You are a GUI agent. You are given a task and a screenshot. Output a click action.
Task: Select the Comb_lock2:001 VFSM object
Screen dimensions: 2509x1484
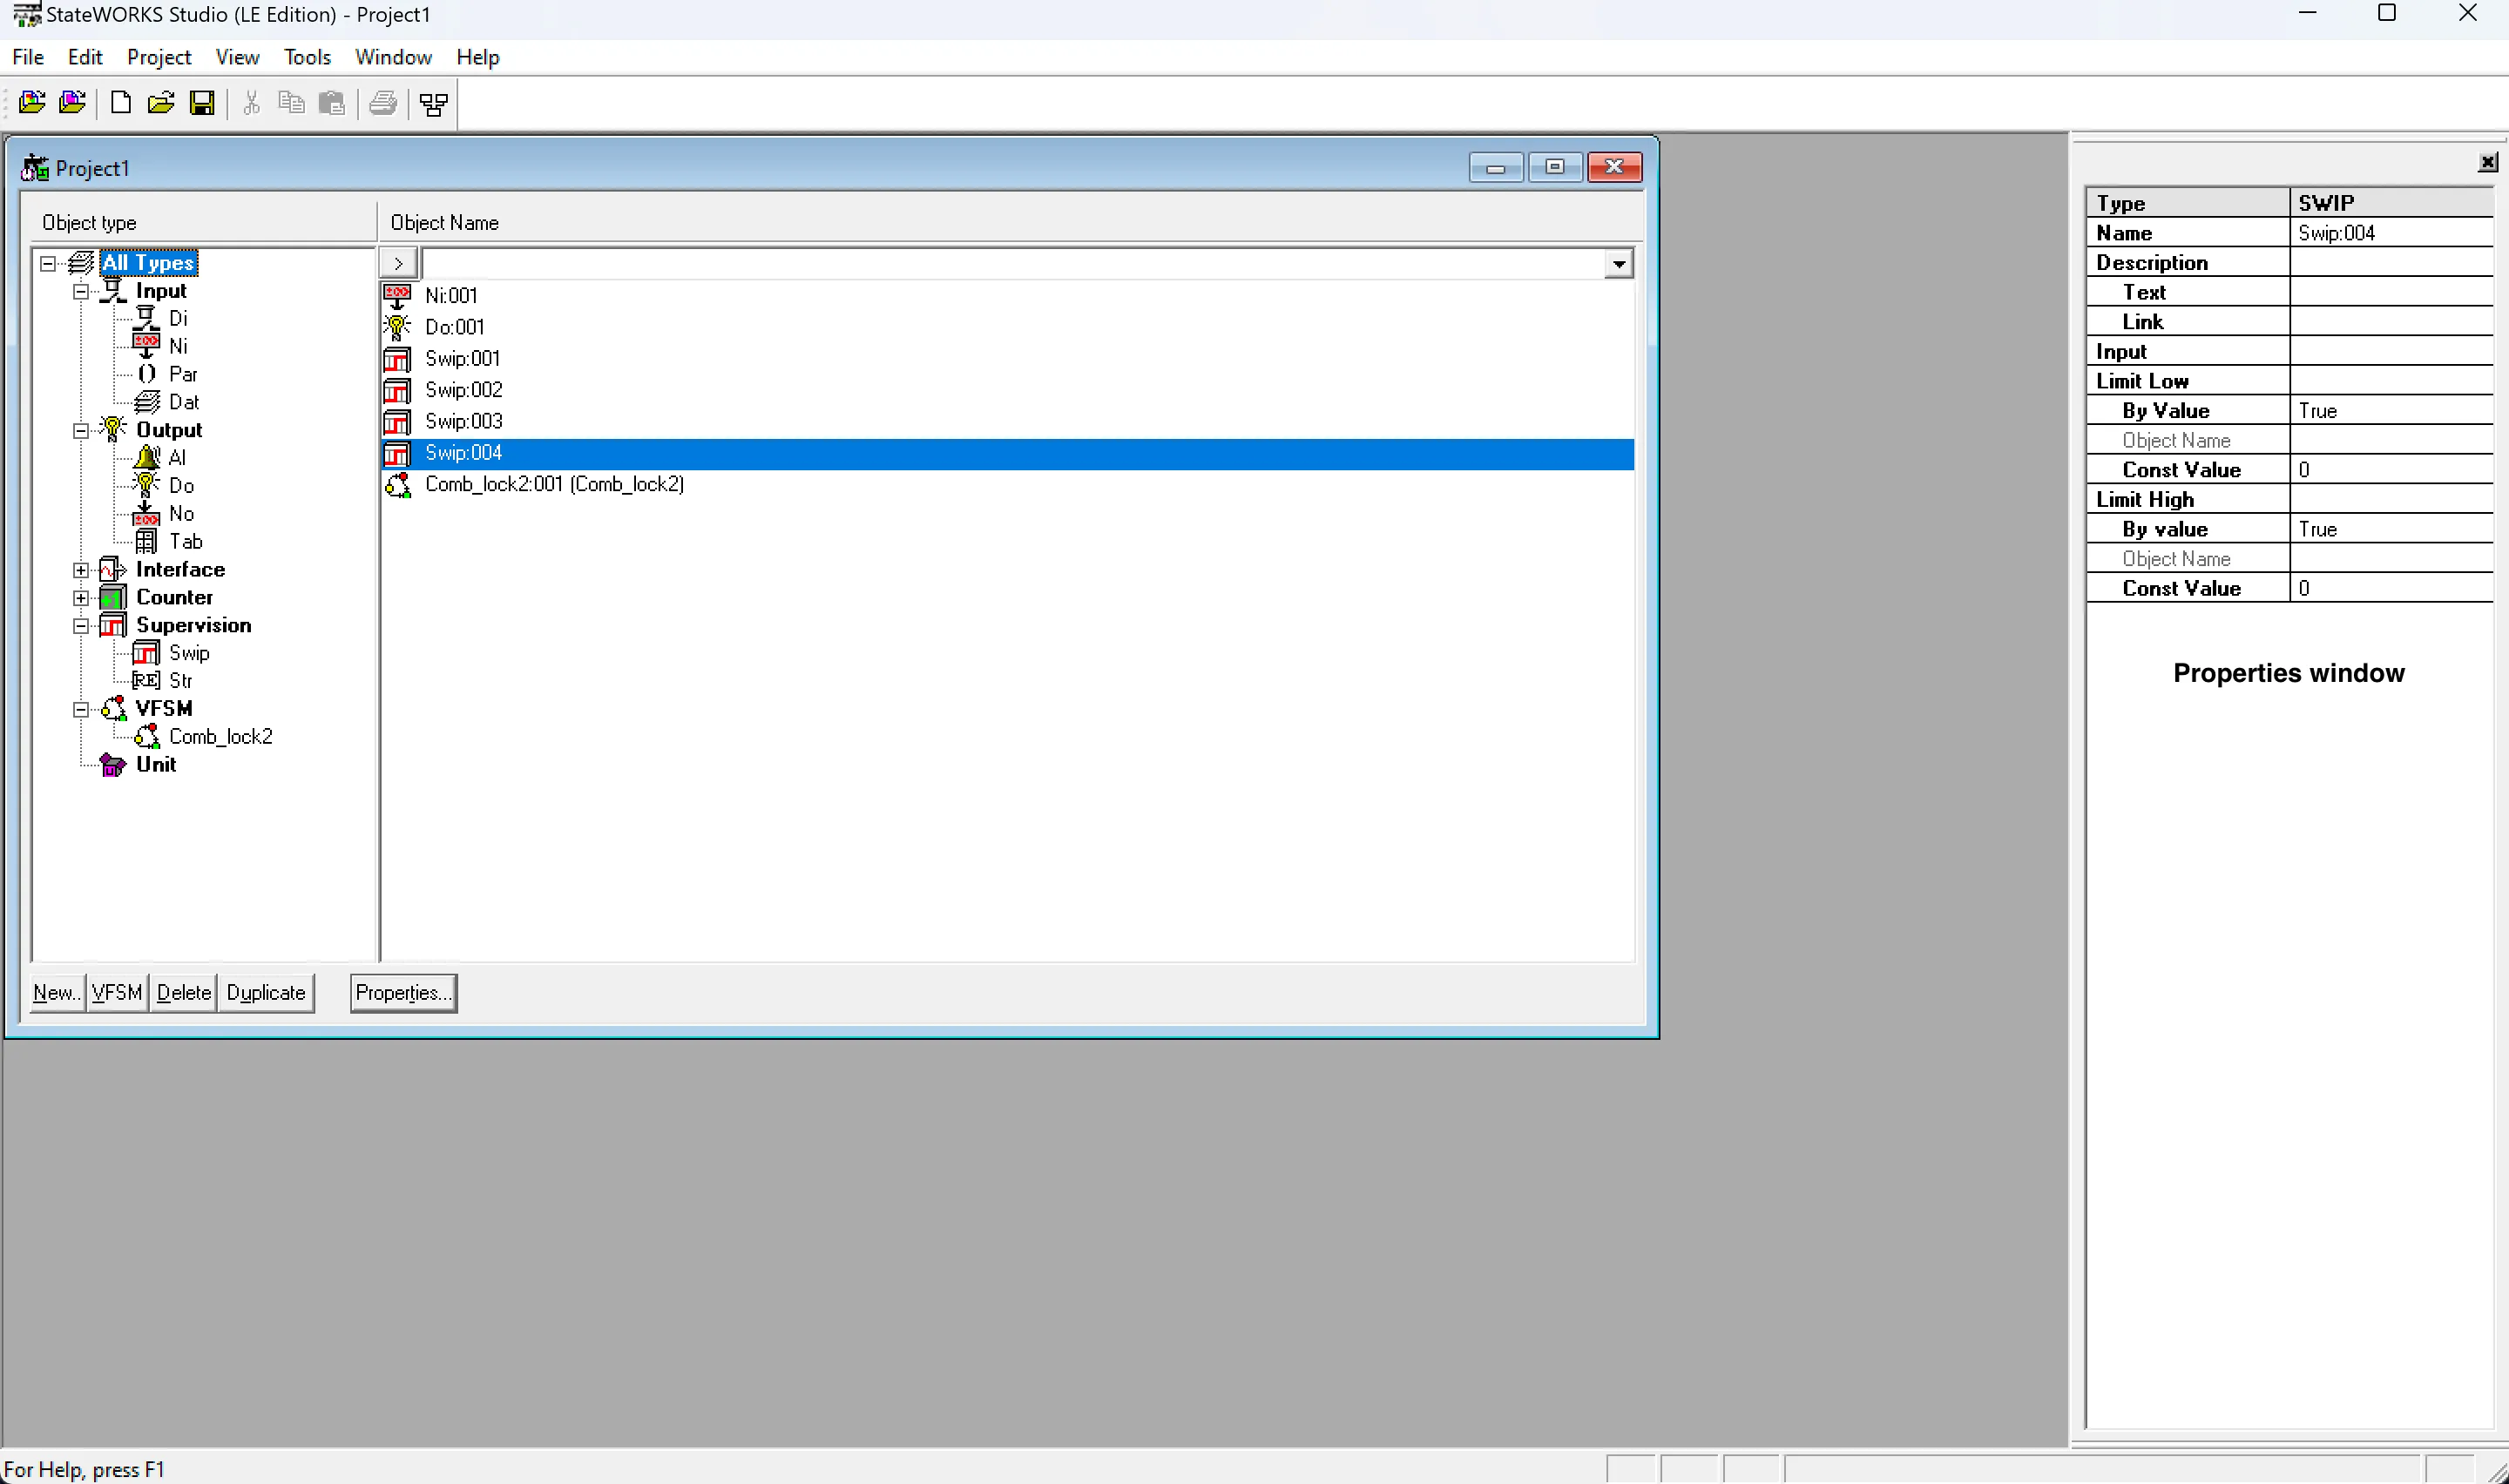point(554,484)
